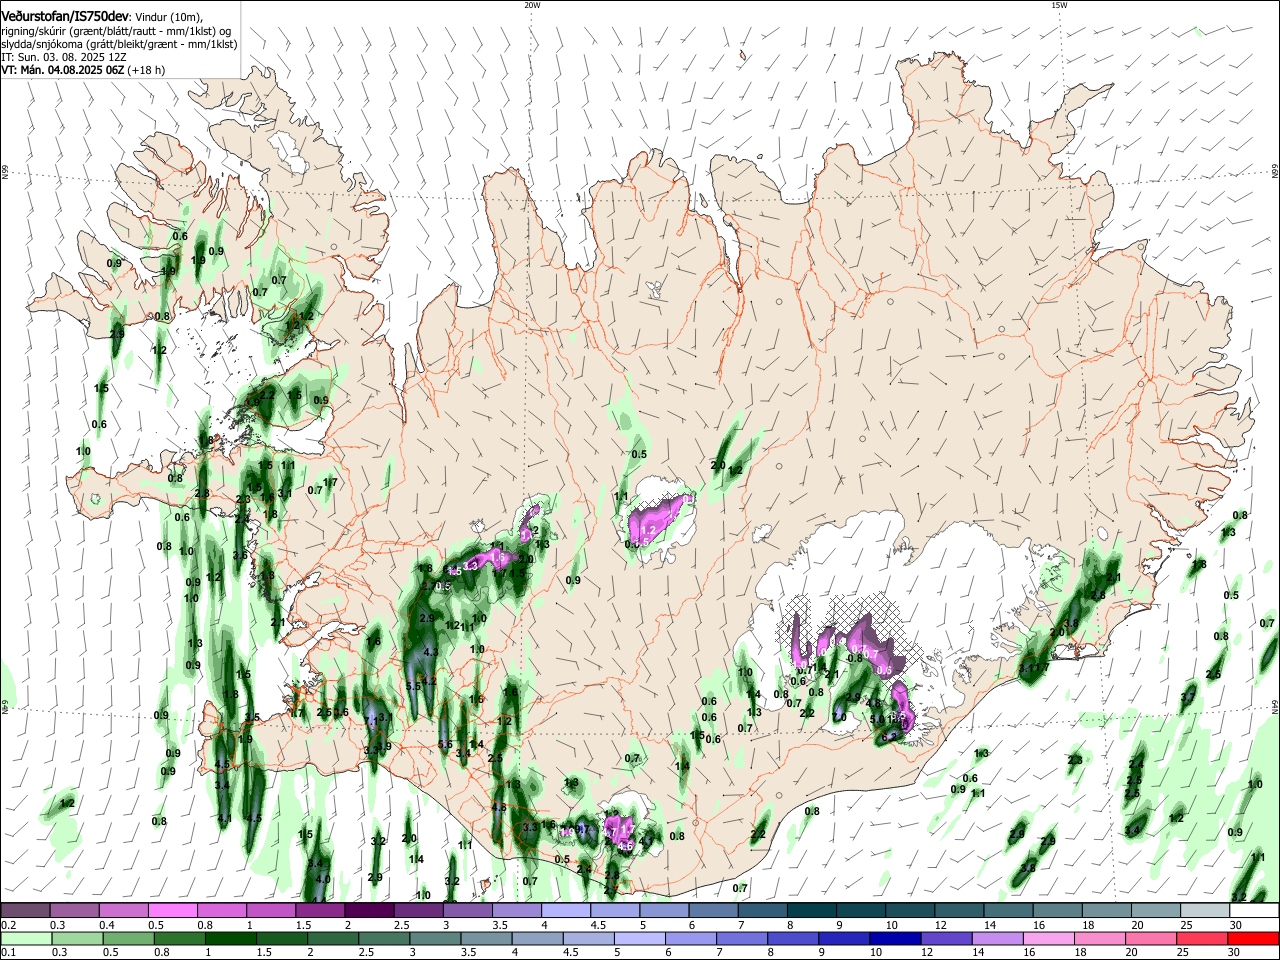Image resolution: width=1280 pixels, height=960 pixels.
Task: Select the 'Vindur (10m)' header text
Action: (169, 17)
